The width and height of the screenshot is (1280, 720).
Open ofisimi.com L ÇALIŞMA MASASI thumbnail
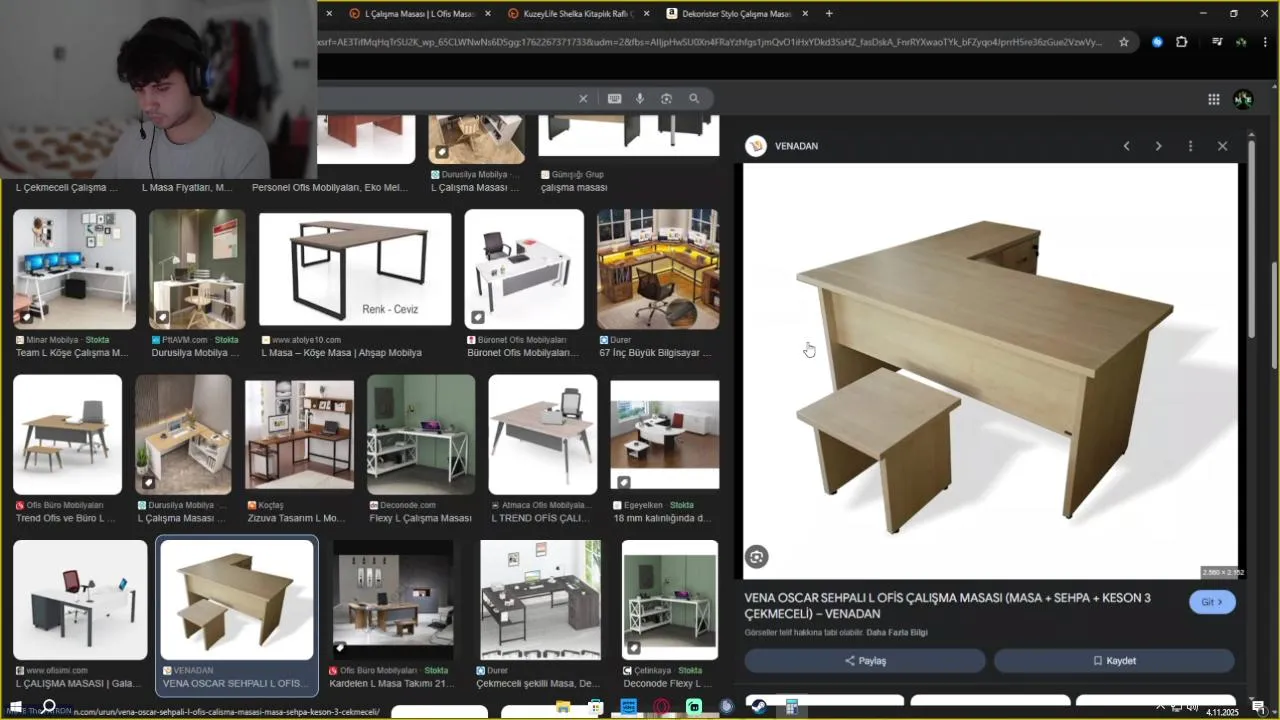tap(80, 600)
